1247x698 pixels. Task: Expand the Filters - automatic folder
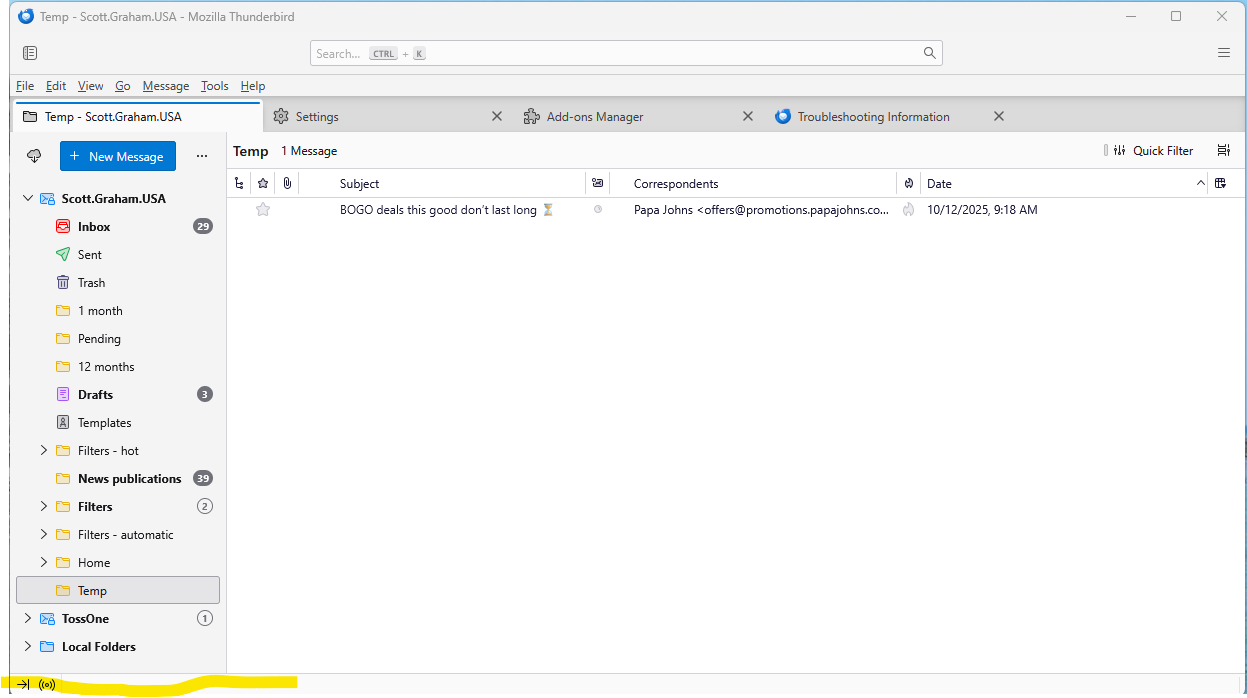[44, 535]
